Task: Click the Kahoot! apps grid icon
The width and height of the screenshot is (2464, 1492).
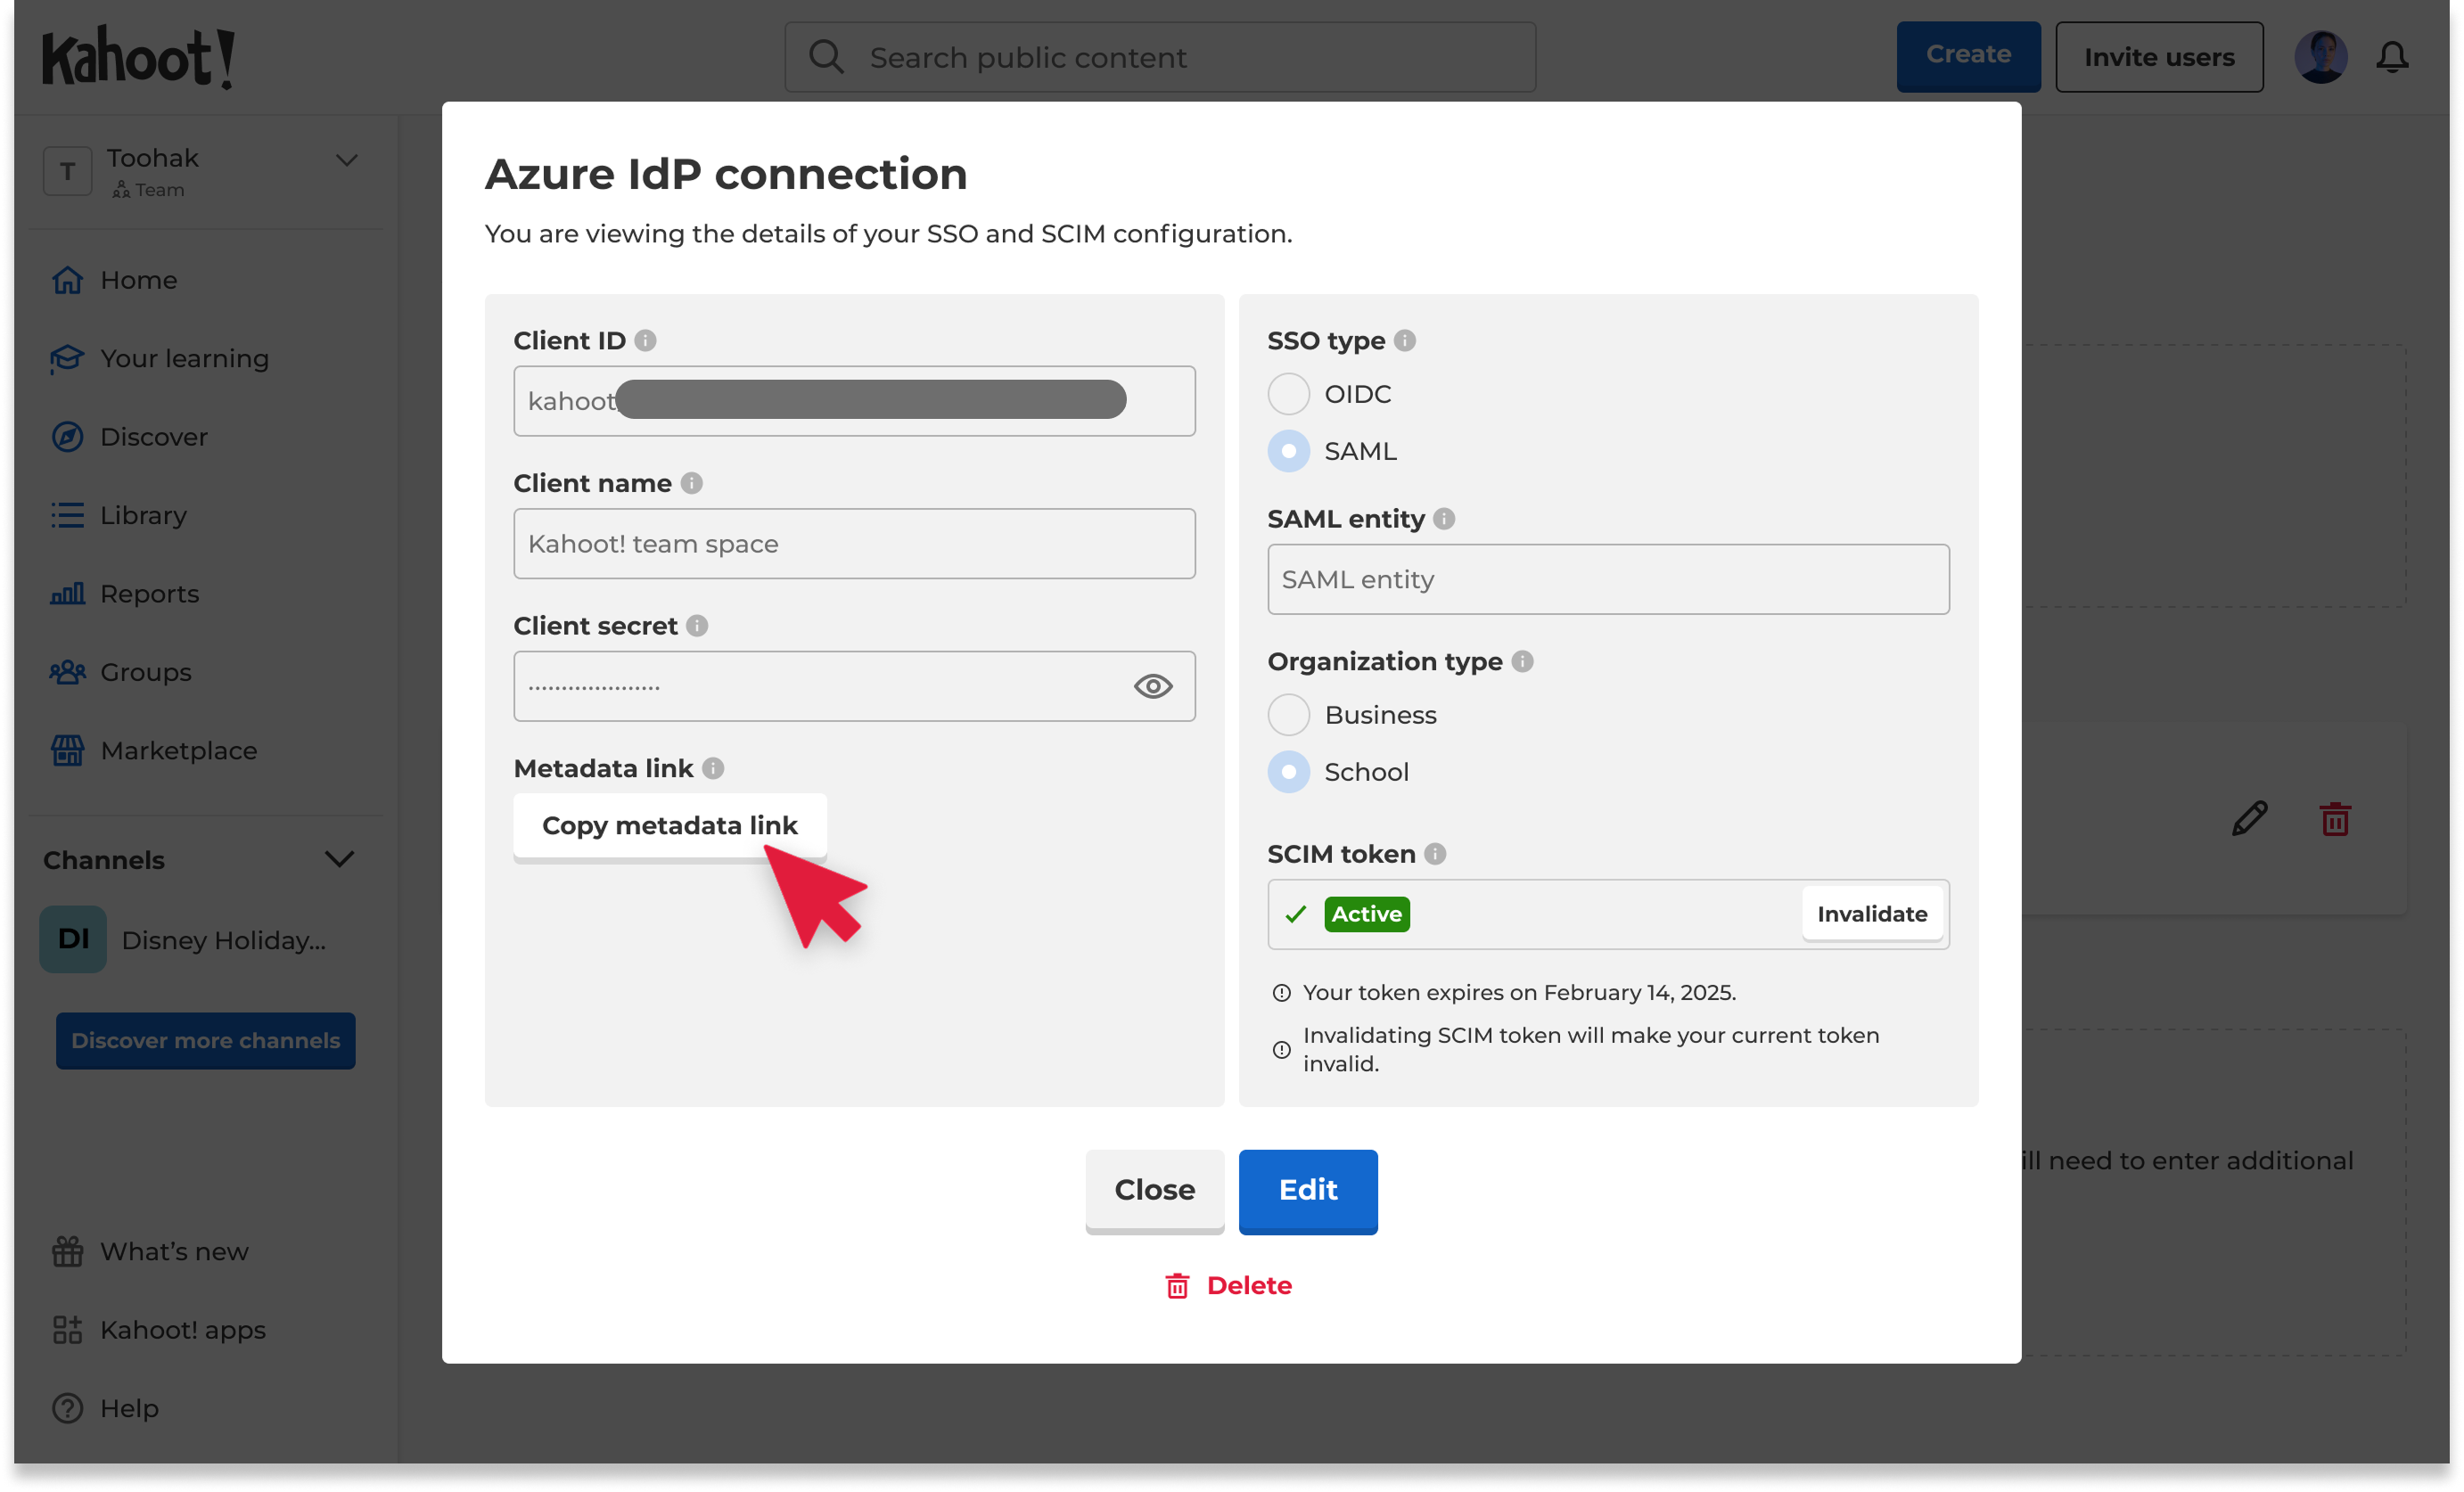Action: pos(67,1330)
